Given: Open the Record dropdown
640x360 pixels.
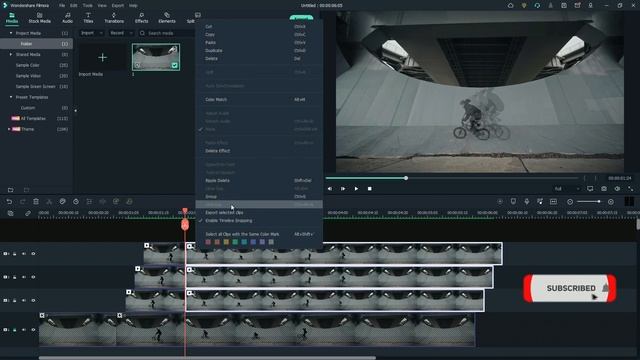Looking at the screenshot, I should click(121, 33).
